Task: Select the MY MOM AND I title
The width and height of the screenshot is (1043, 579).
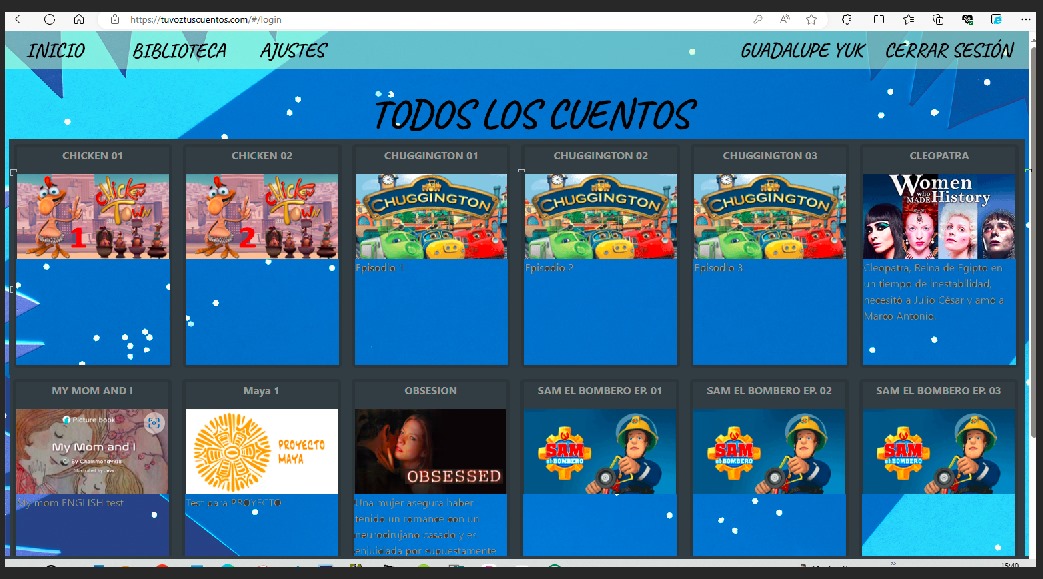Action: 92,391
